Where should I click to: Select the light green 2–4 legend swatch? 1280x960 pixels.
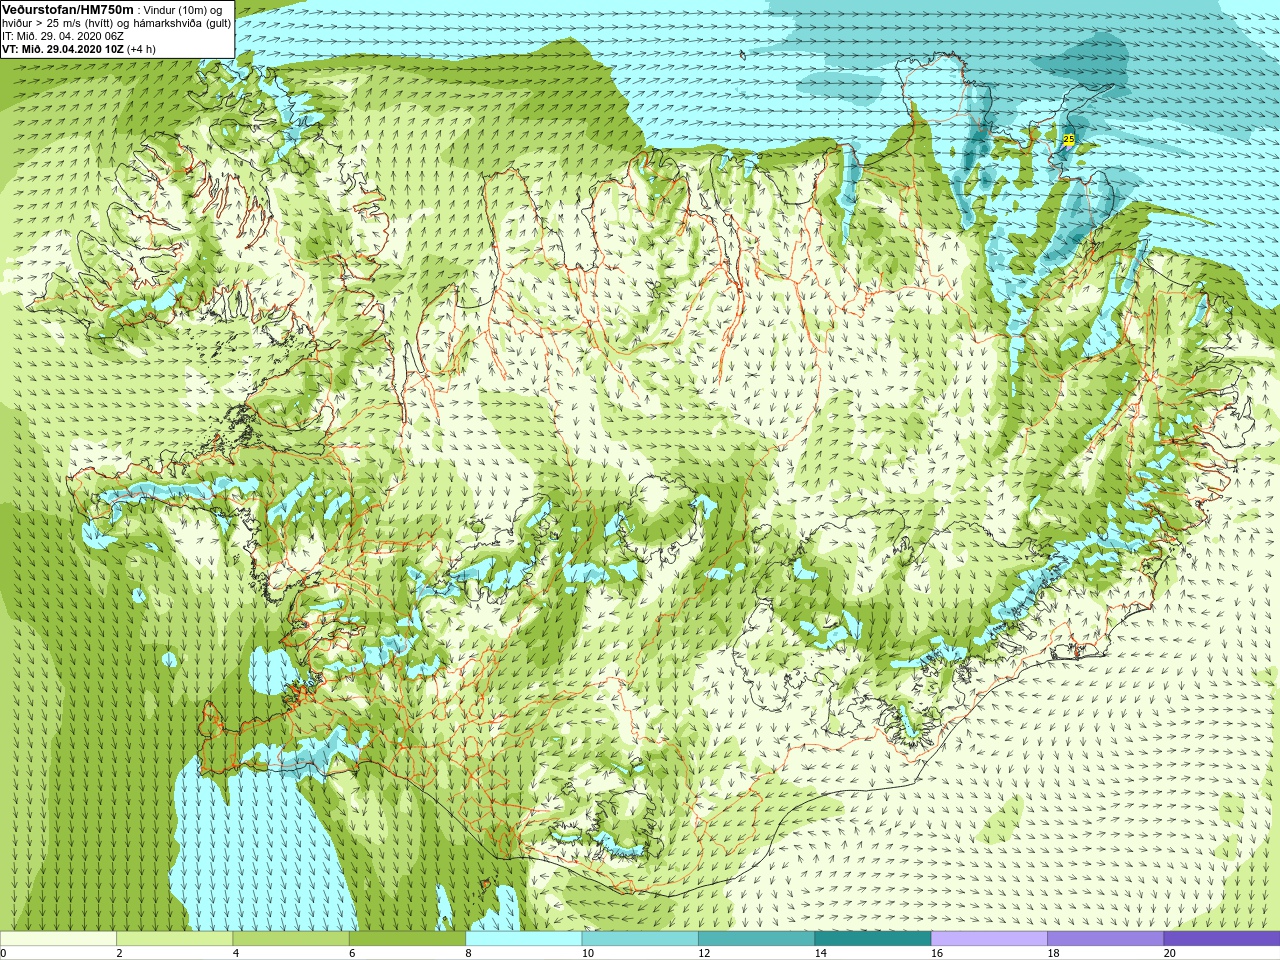tap(174, 939)
